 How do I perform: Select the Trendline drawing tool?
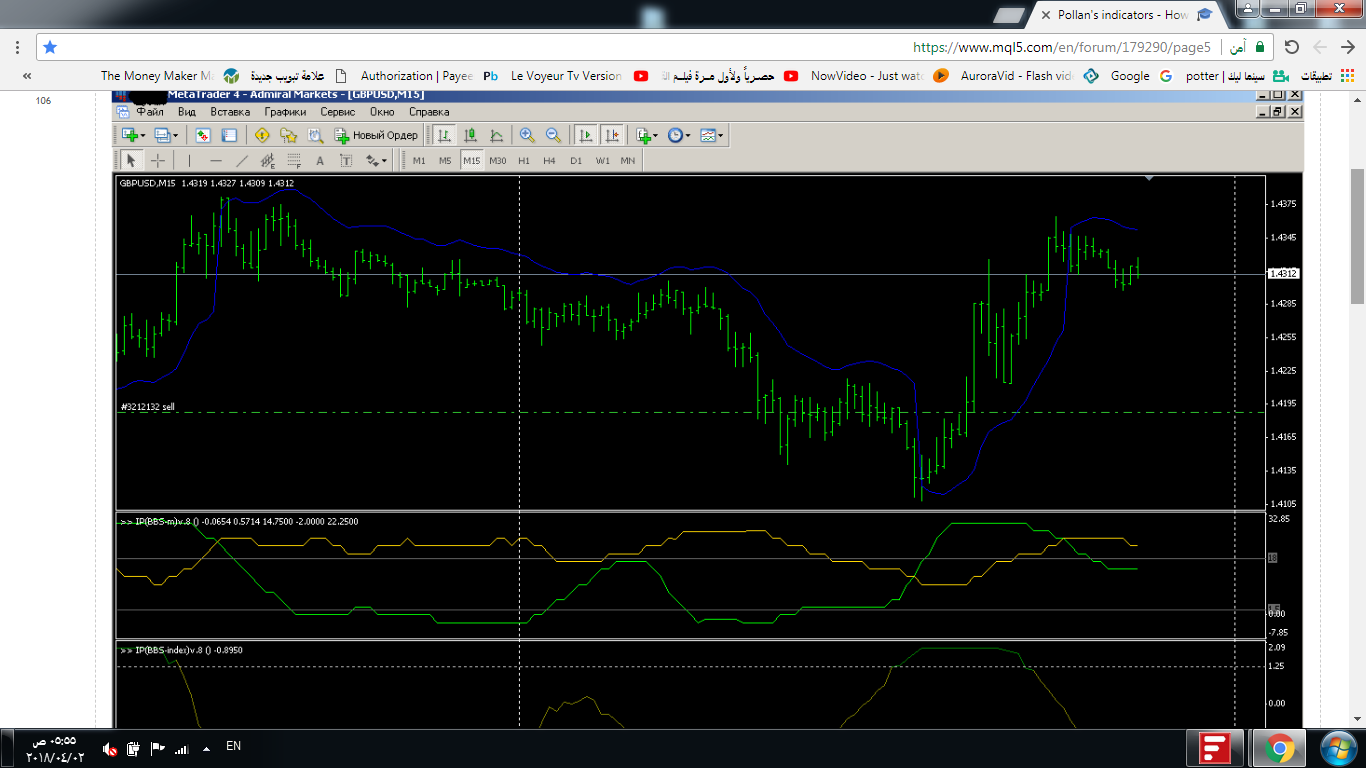click(x=242, y=160)
